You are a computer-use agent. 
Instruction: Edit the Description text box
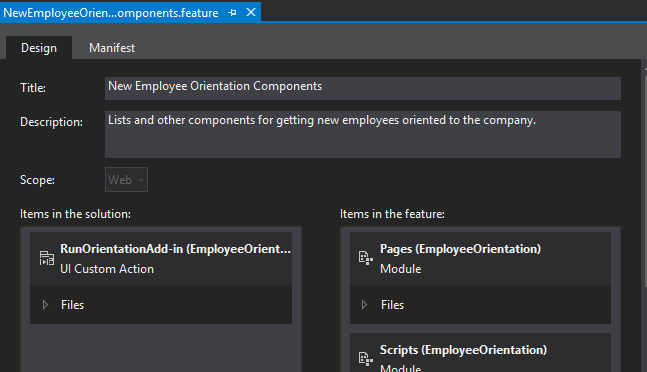(363, 134)
